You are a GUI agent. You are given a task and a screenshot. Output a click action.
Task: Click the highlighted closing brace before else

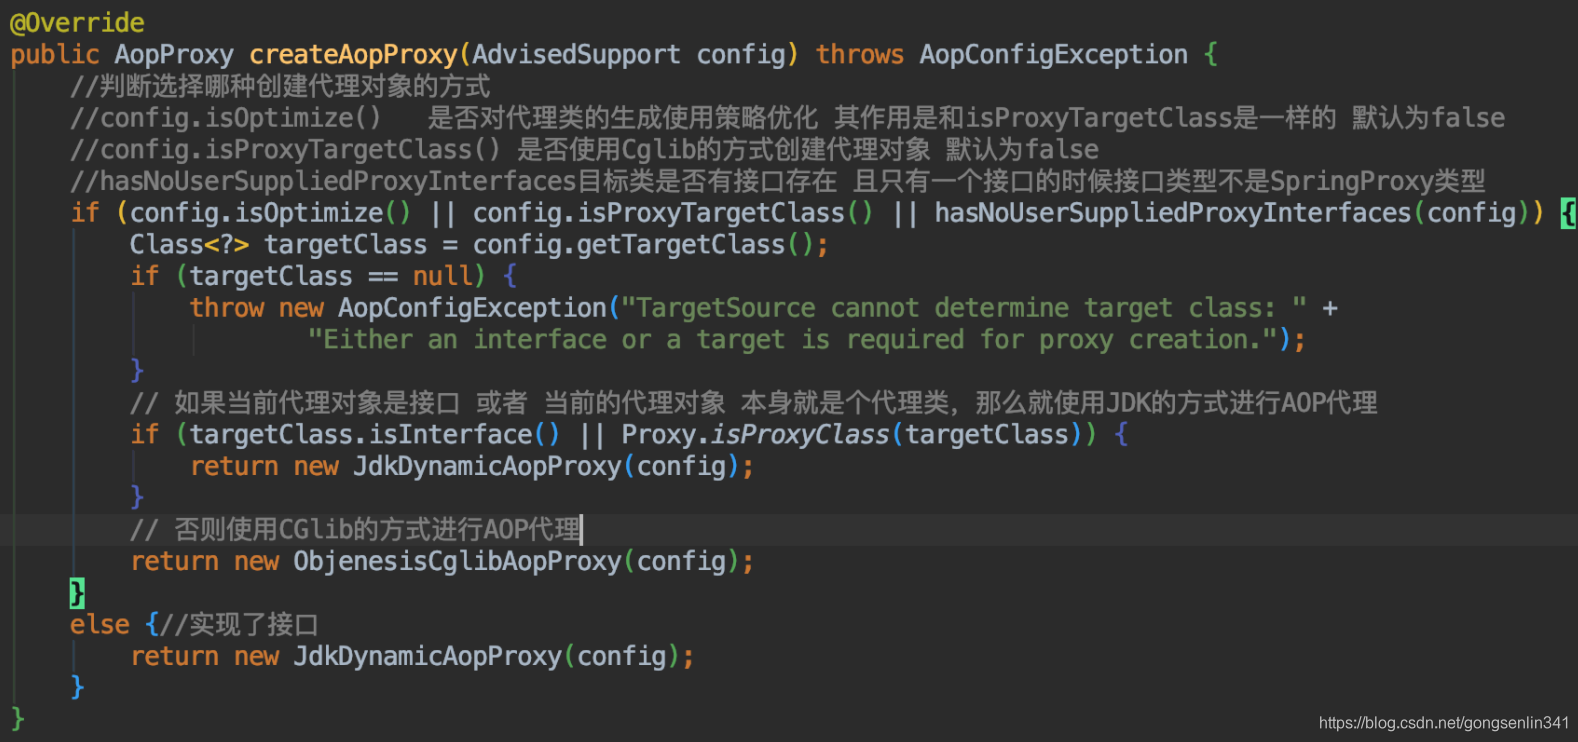click(77, 593)
